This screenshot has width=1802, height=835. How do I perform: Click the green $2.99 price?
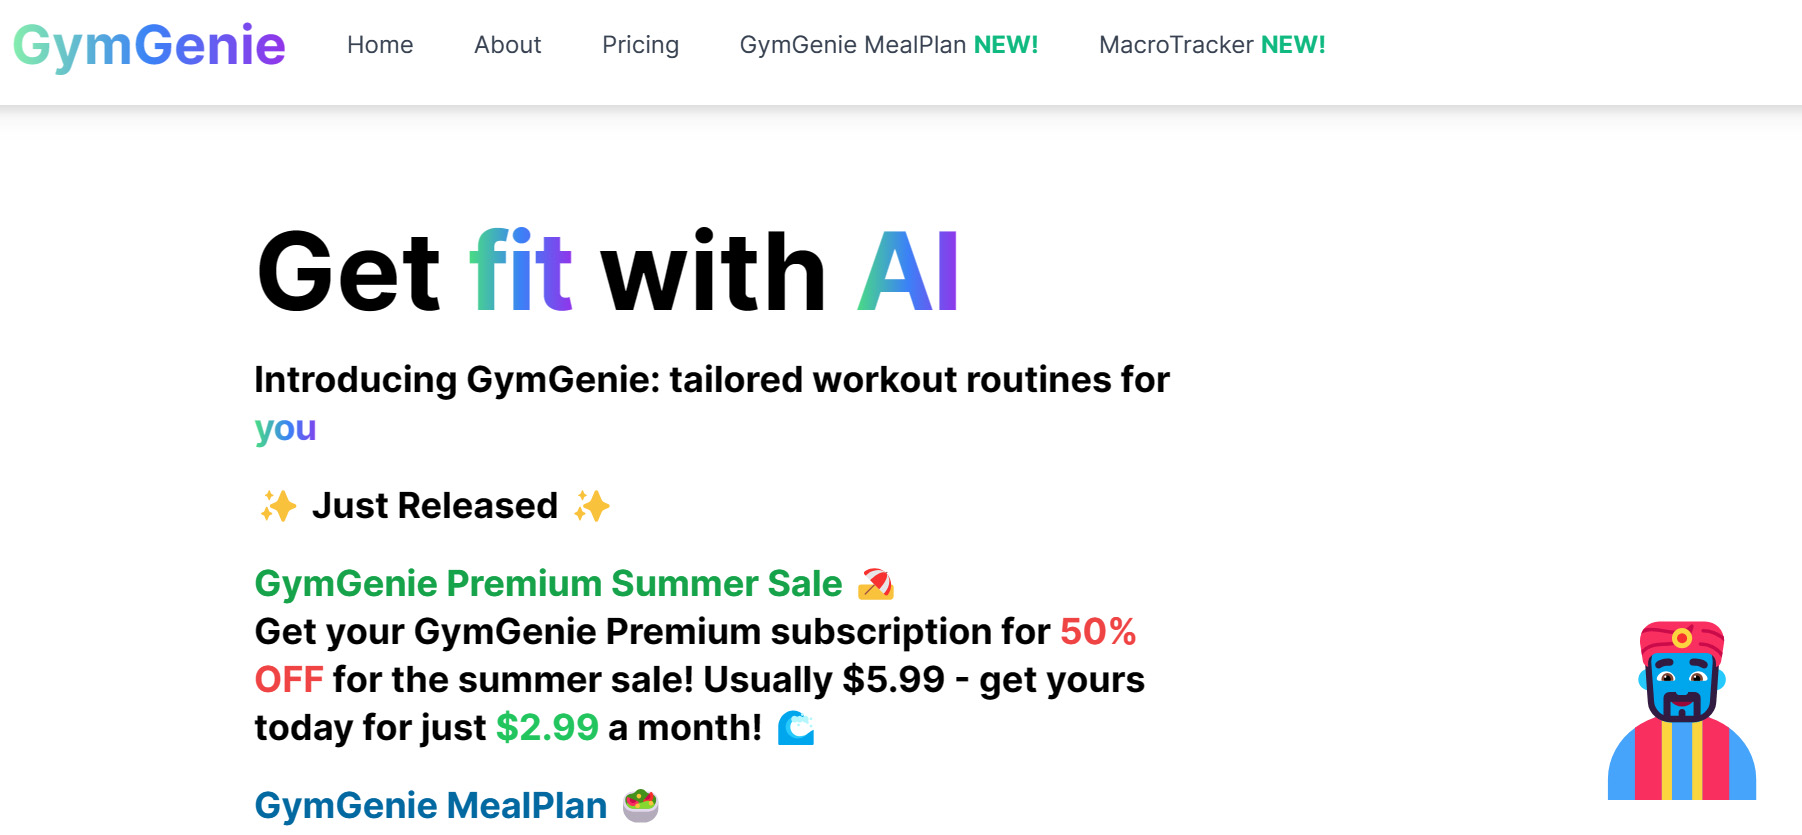tap(547, 728)
